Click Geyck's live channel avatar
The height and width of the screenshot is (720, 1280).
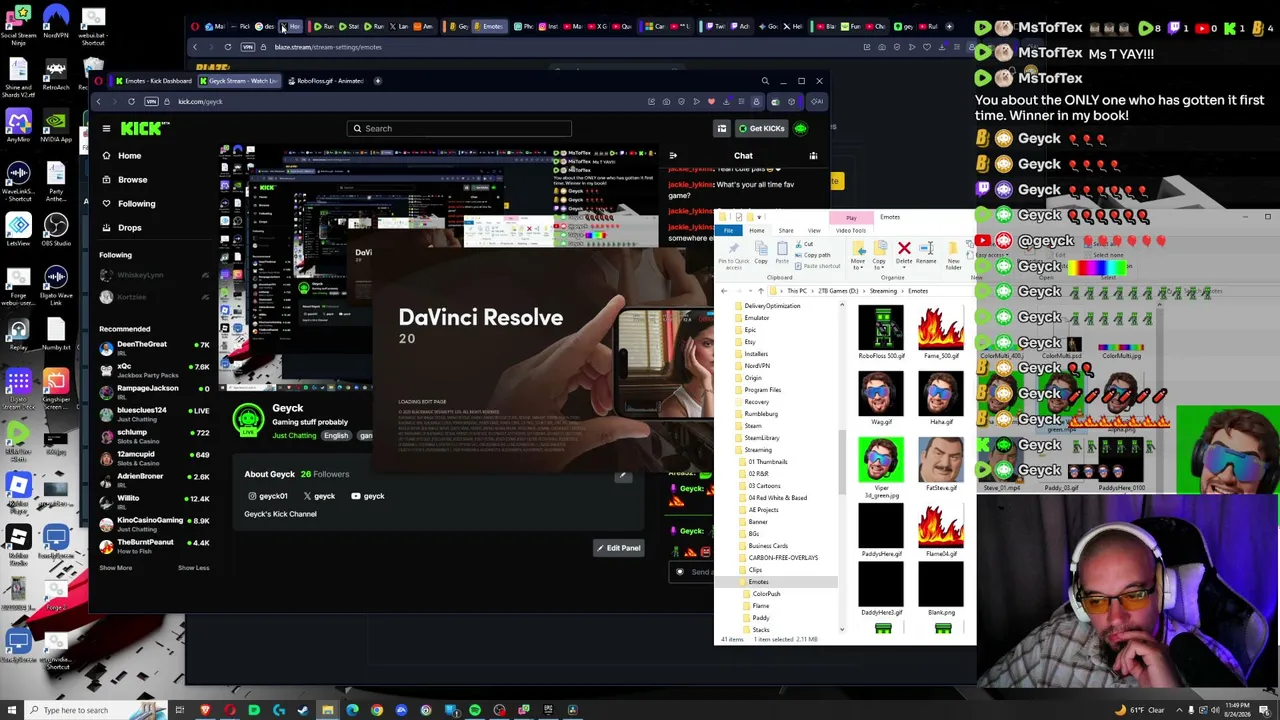click(x=248, y=420)
